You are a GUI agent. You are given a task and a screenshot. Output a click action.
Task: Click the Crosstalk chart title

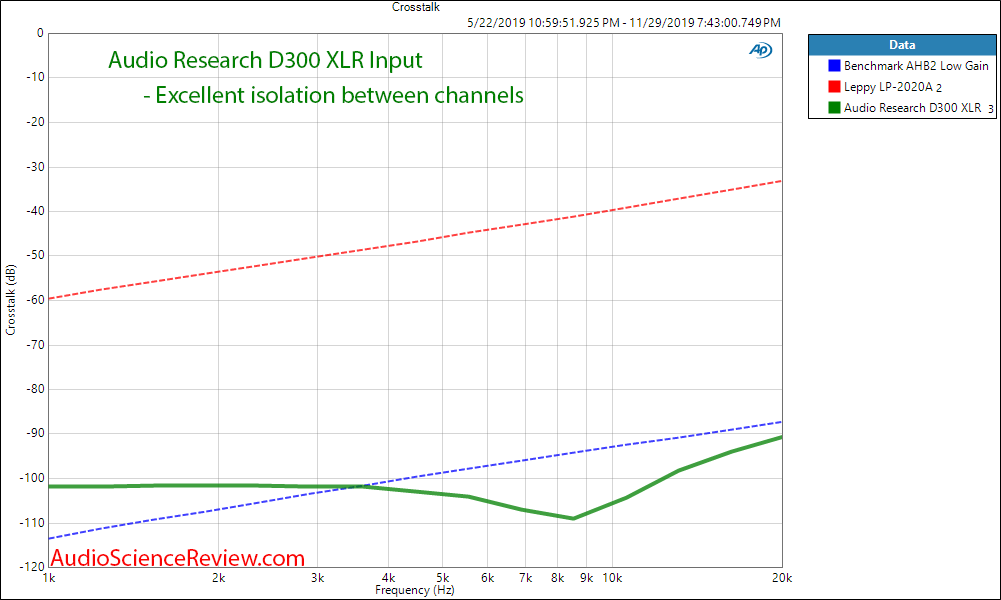[x=416, y=7]
